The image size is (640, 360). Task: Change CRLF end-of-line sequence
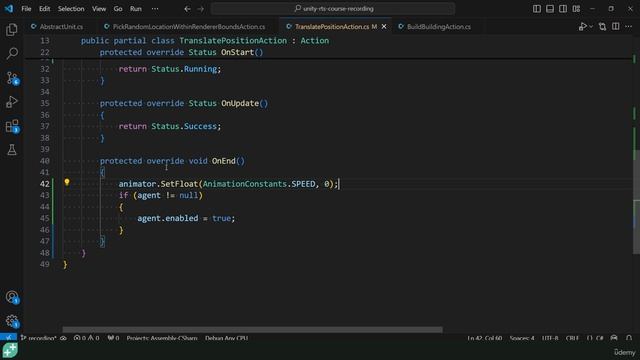[572, 338]
